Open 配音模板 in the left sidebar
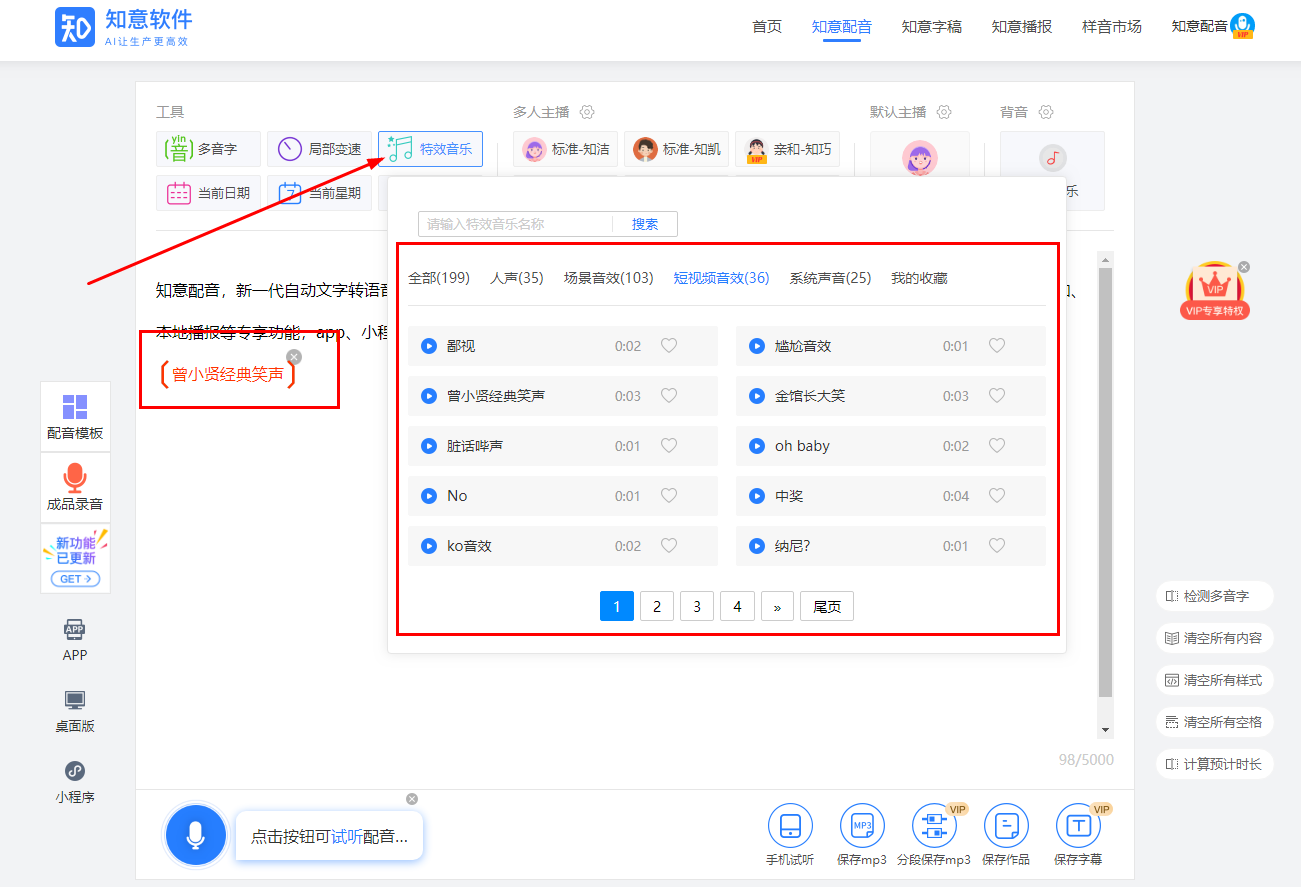This screenshot has width=1301, height=887. pos(75,416)
